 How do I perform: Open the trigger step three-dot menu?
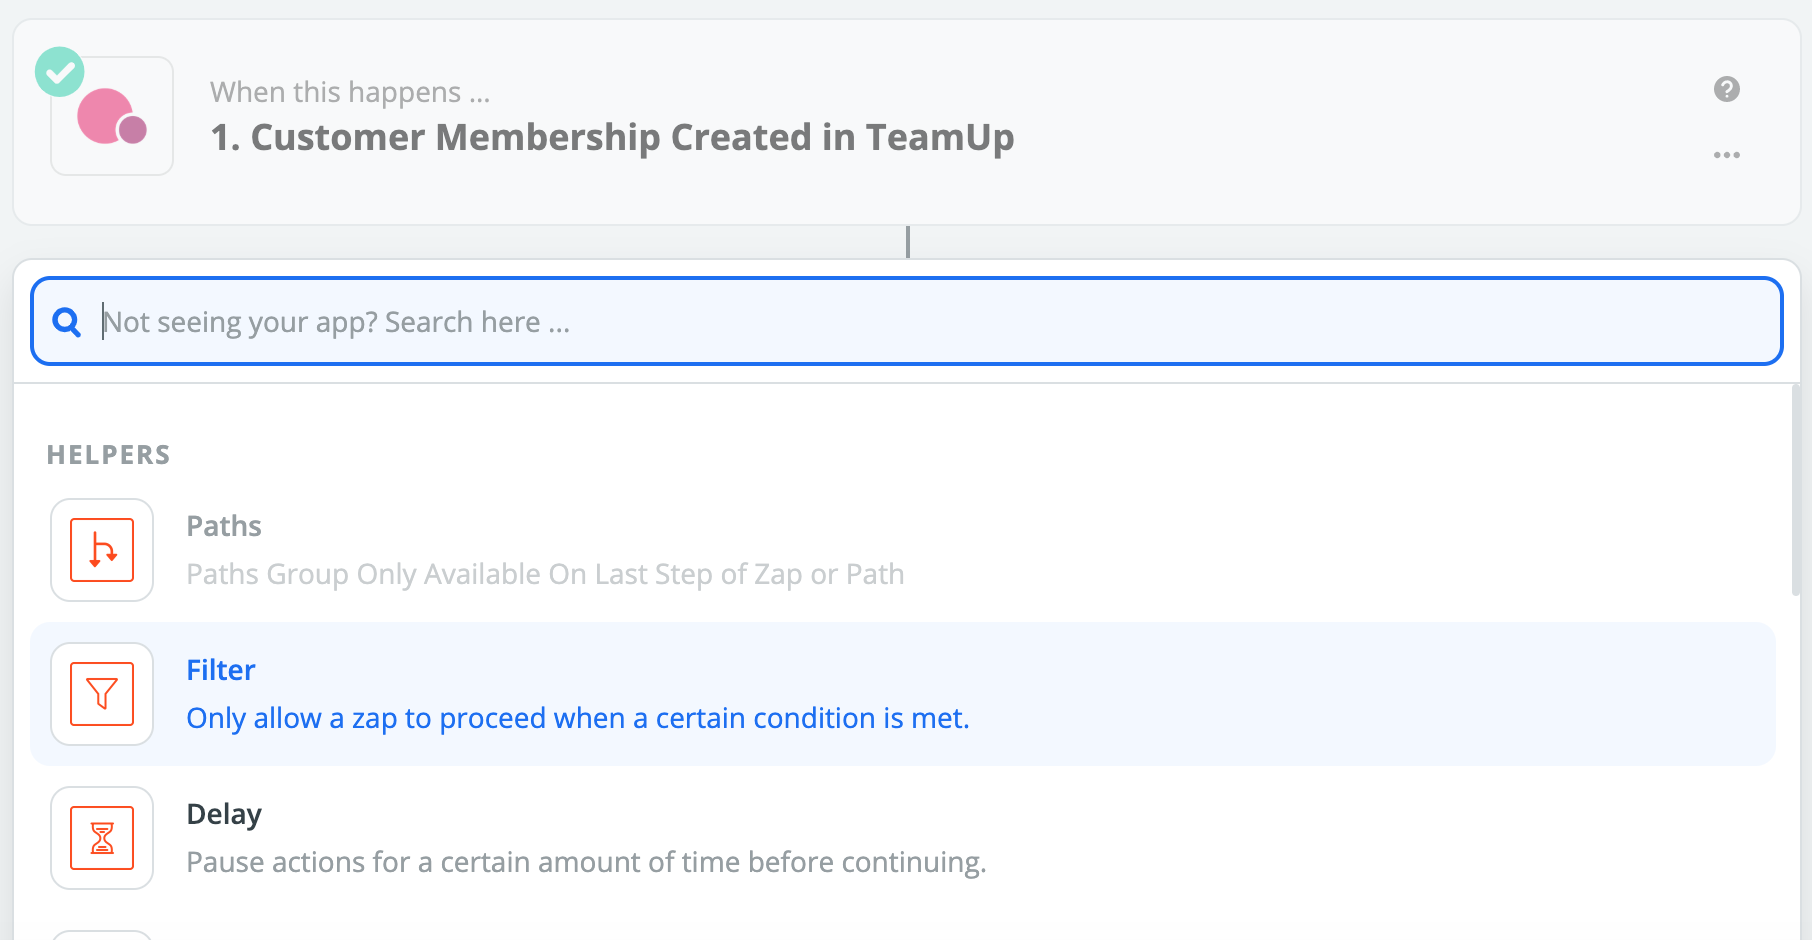pyautogui.click(x=1726, y=155)
